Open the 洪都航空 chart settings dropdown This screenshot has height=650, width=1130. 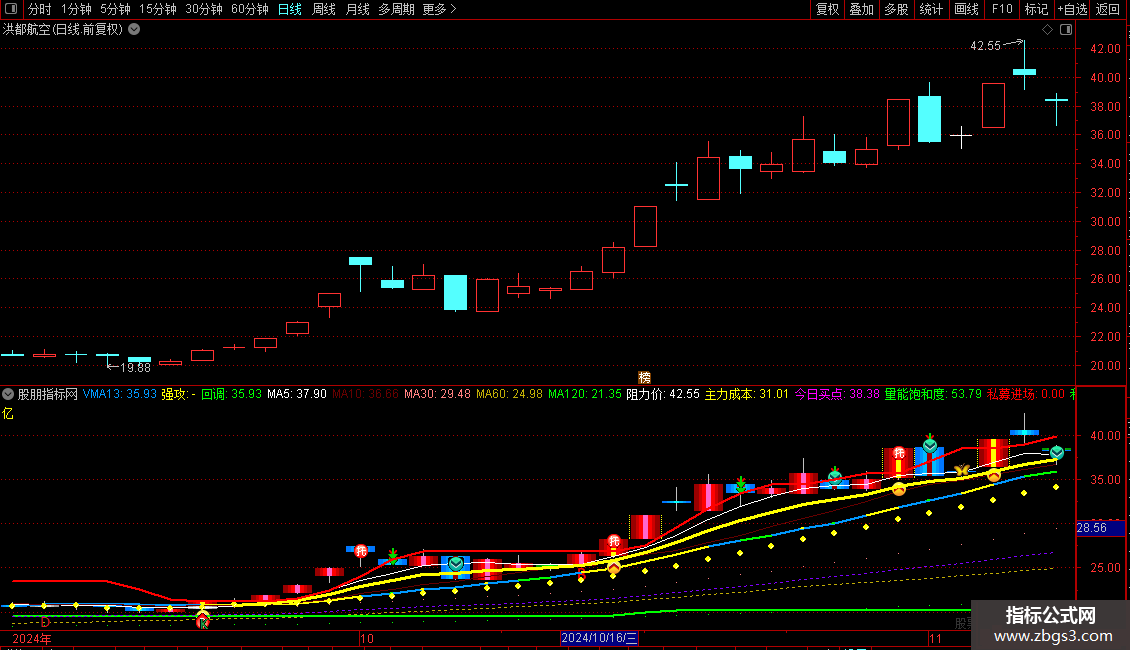(x=134, y=30)
